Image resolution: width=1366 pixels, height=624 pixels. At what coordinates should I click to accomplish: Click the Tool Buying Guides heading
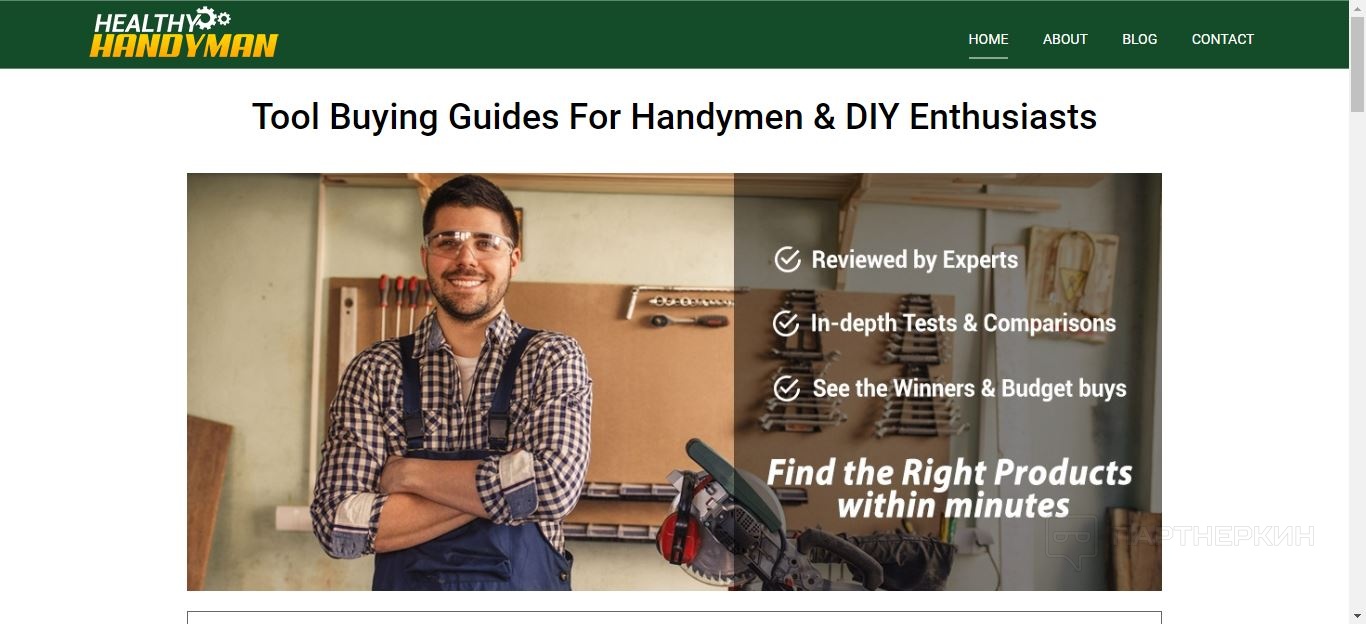(x=674, y=117)
